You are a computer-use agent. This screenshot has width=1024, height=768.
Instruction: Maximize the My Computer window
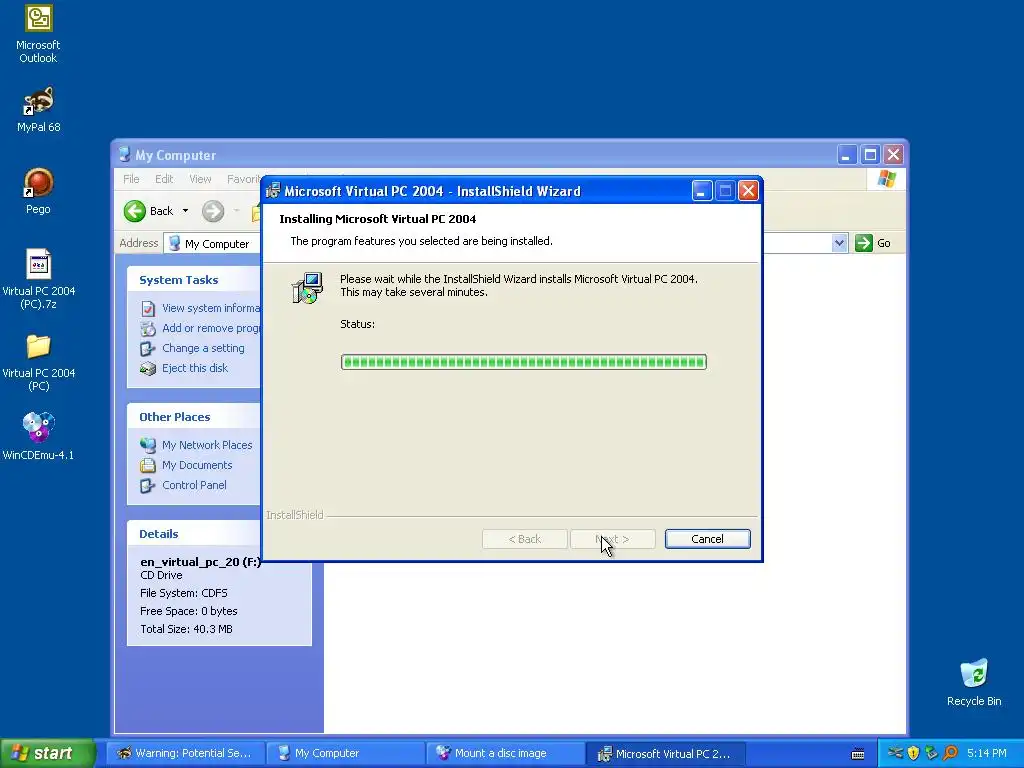point(870,155)
